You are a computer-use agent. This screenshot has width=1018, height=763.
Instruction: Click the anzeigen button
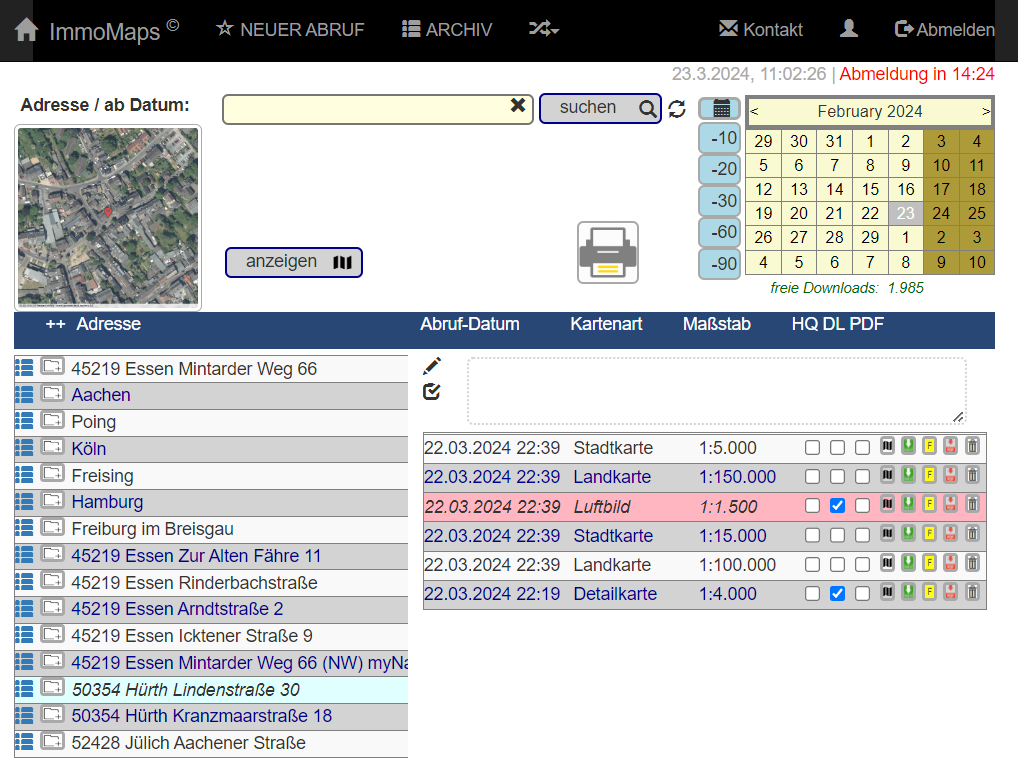[x=293, y=262]
